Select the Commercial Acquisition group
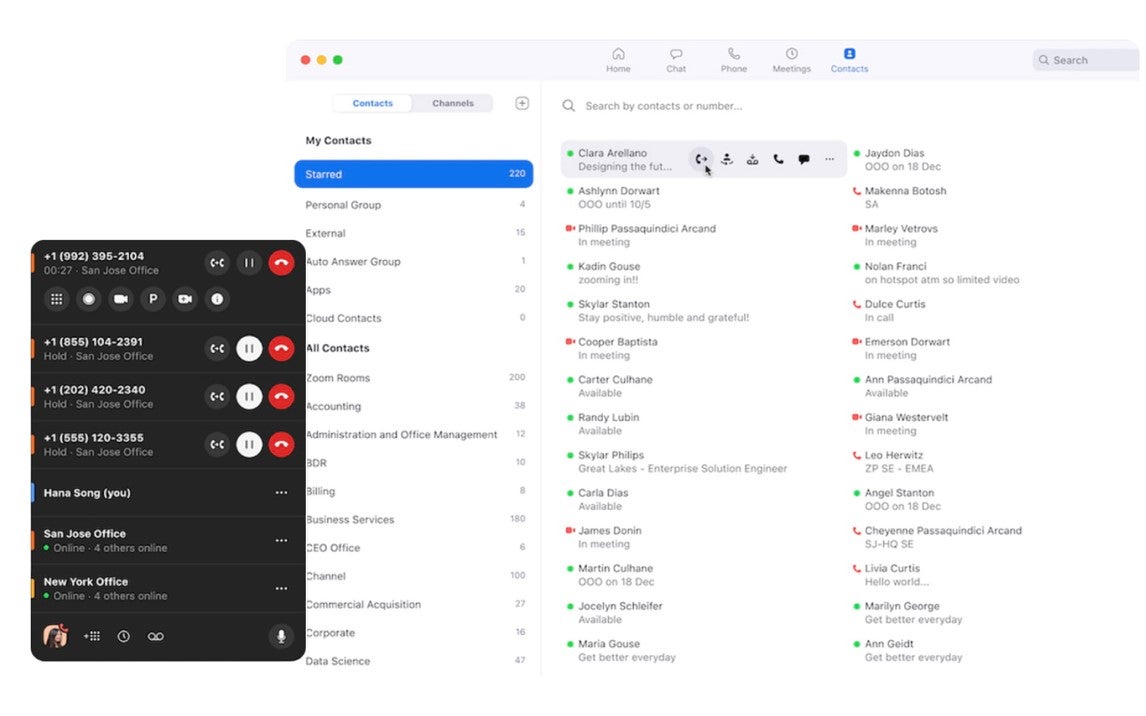 [x=417, y=604]
